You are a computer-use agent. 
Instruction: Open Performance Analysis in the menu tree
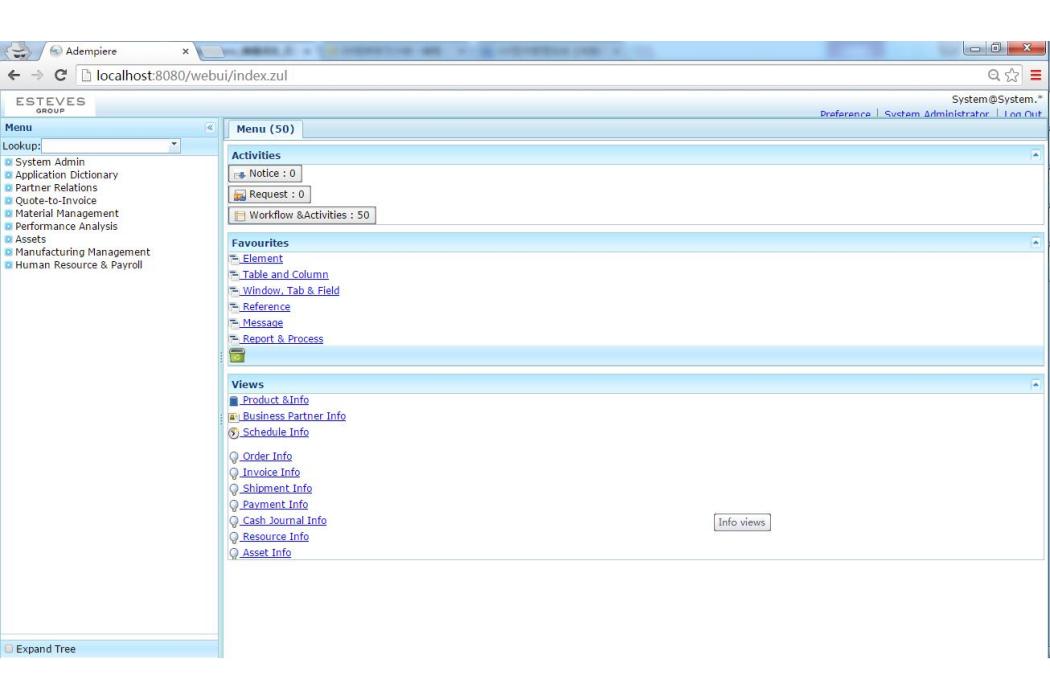[66, 226]
